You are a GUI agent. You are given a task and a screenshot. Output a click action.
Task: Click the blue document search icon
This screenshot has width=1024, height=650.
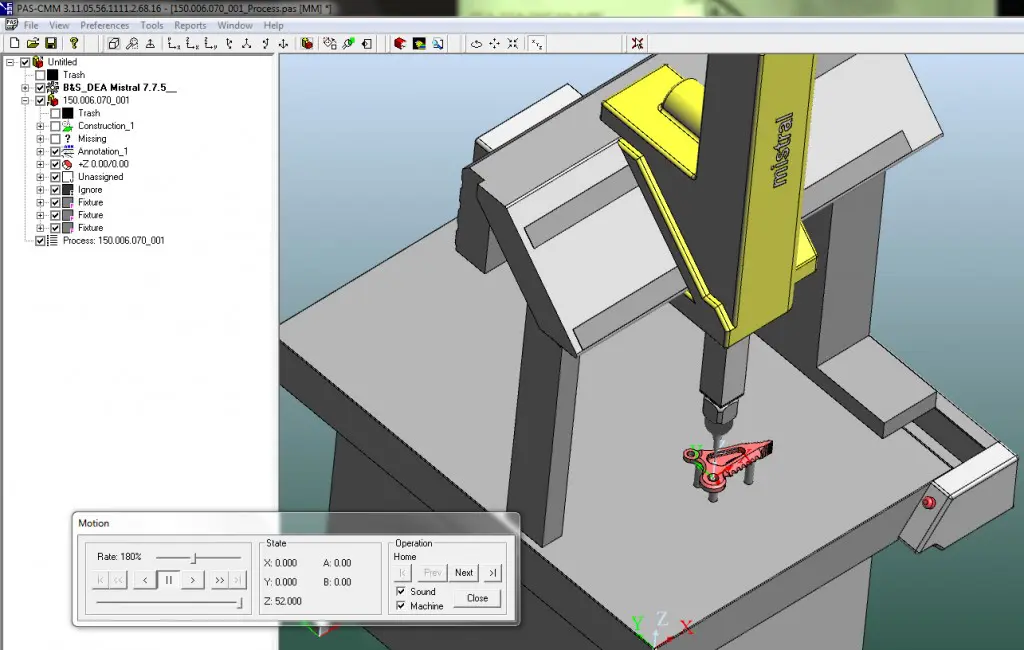(438, 44)
